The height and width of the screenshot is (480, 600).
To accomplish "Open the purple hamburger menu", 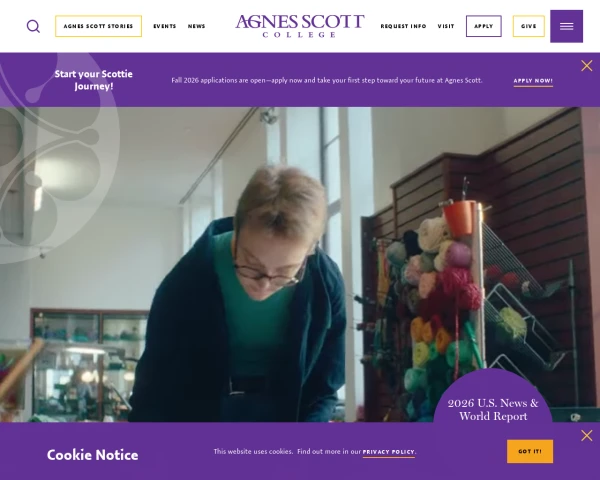I will (566, 26).
